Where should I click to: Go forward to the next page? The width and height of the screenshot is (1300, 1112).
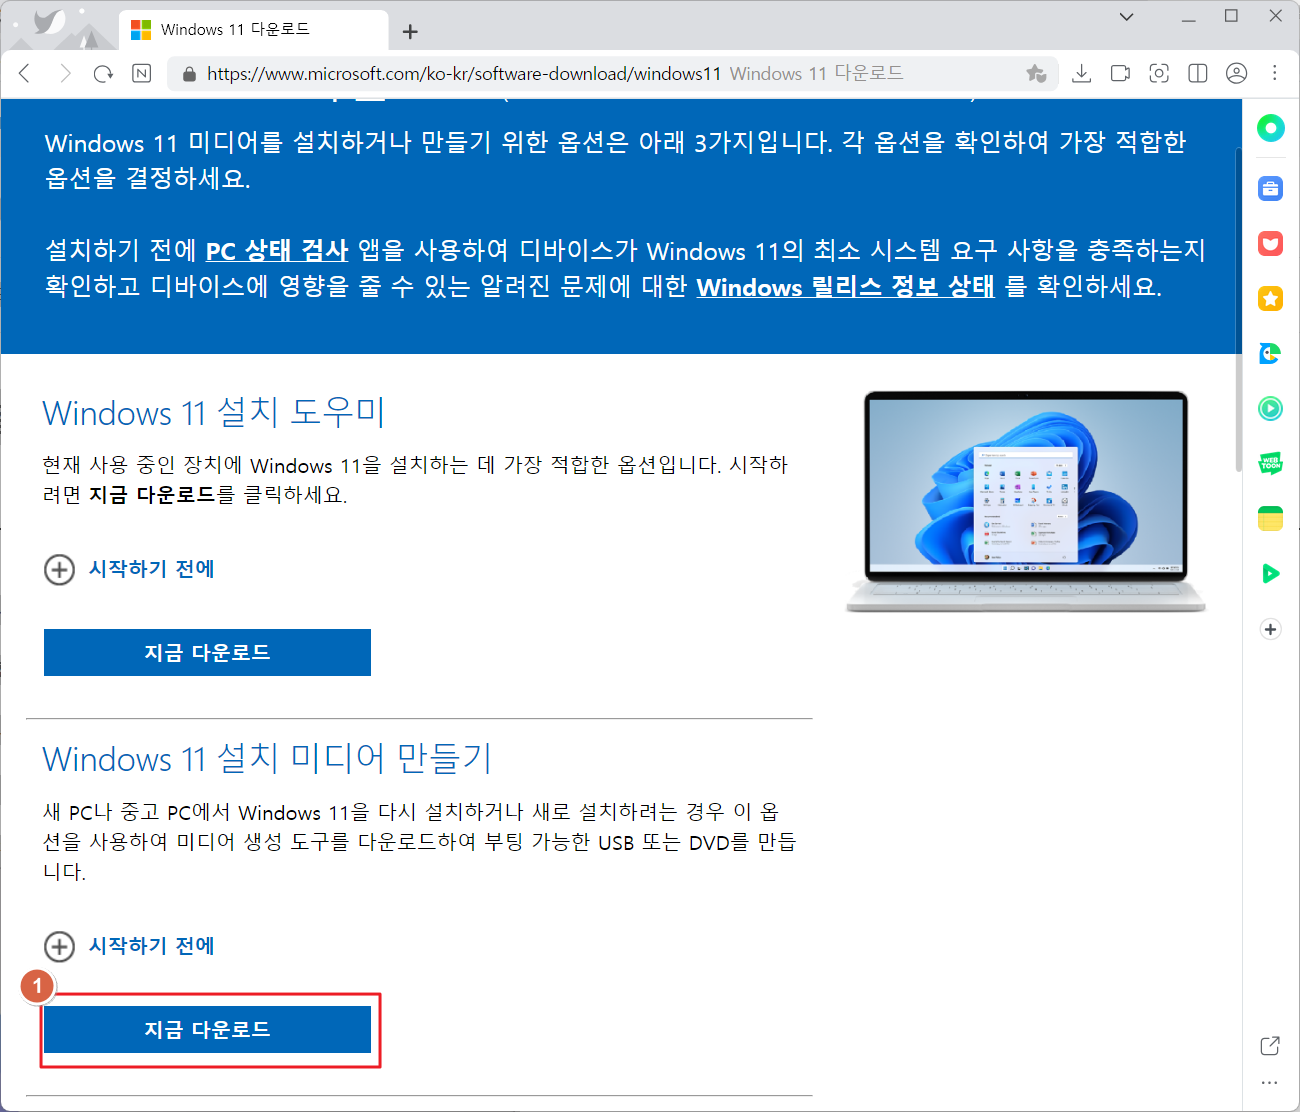click(x=65, y=73)
